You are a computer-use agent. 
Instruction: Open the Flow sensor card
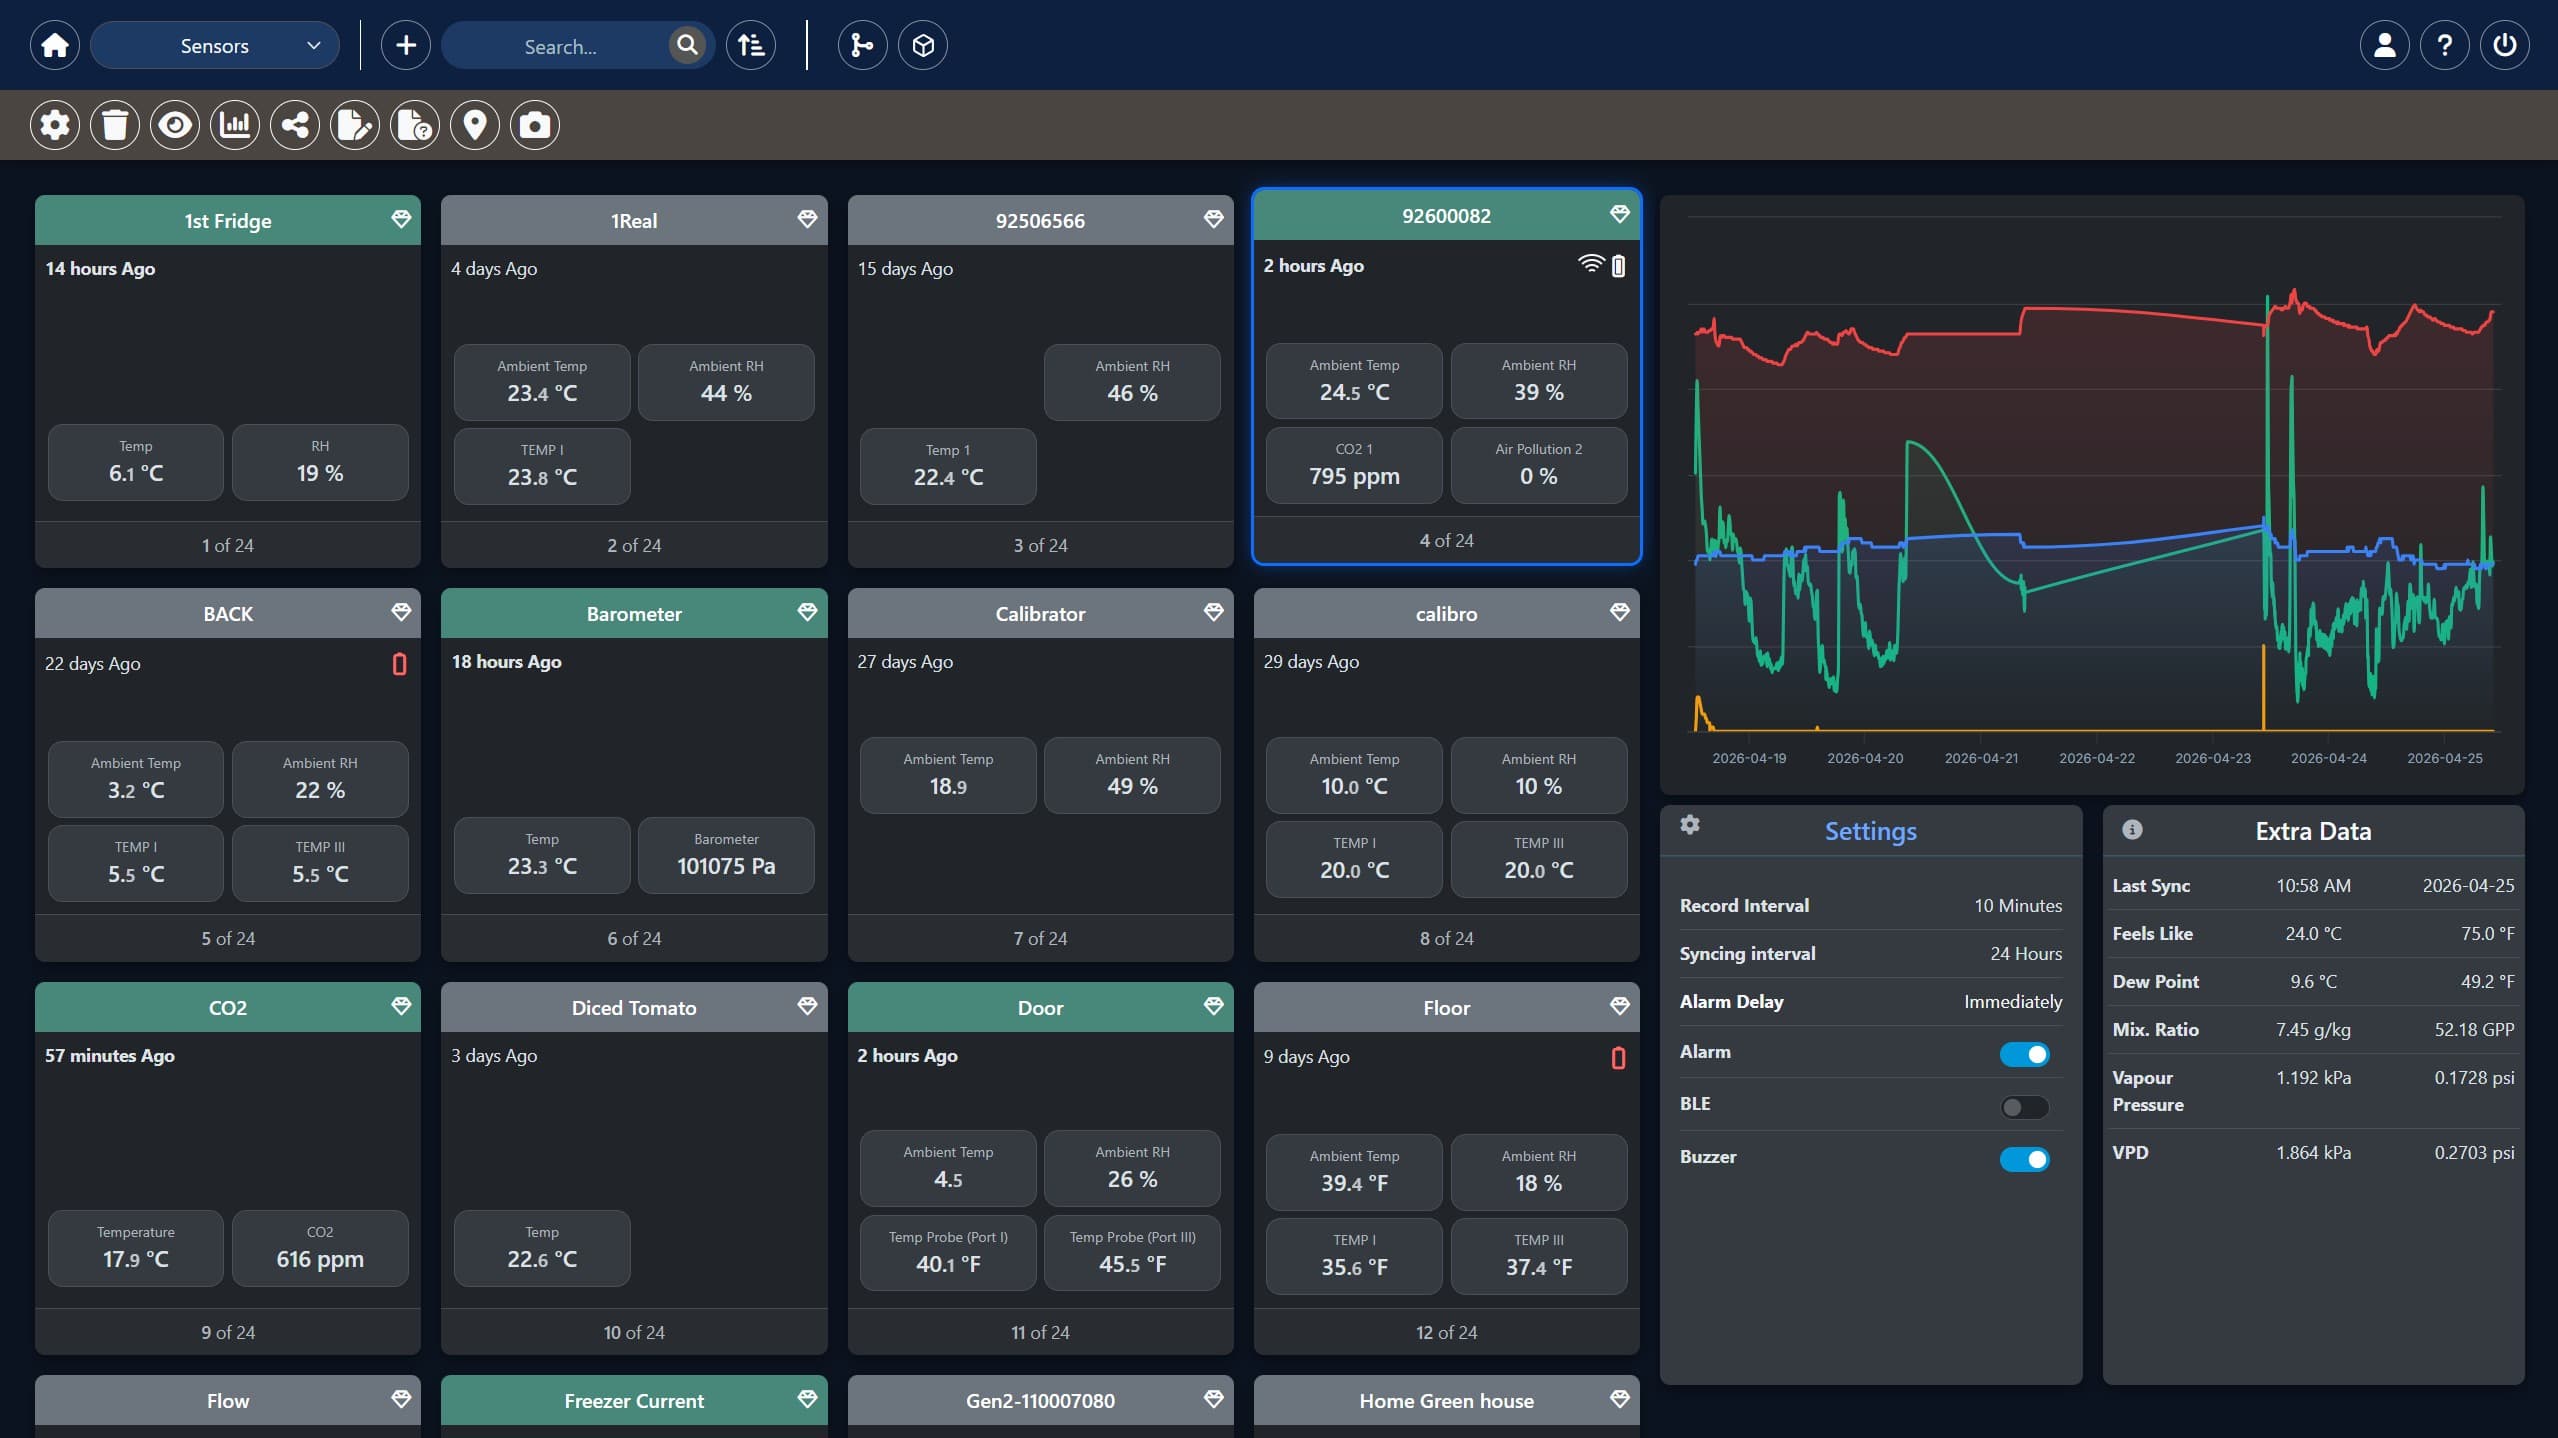[x=228, y=1400]
